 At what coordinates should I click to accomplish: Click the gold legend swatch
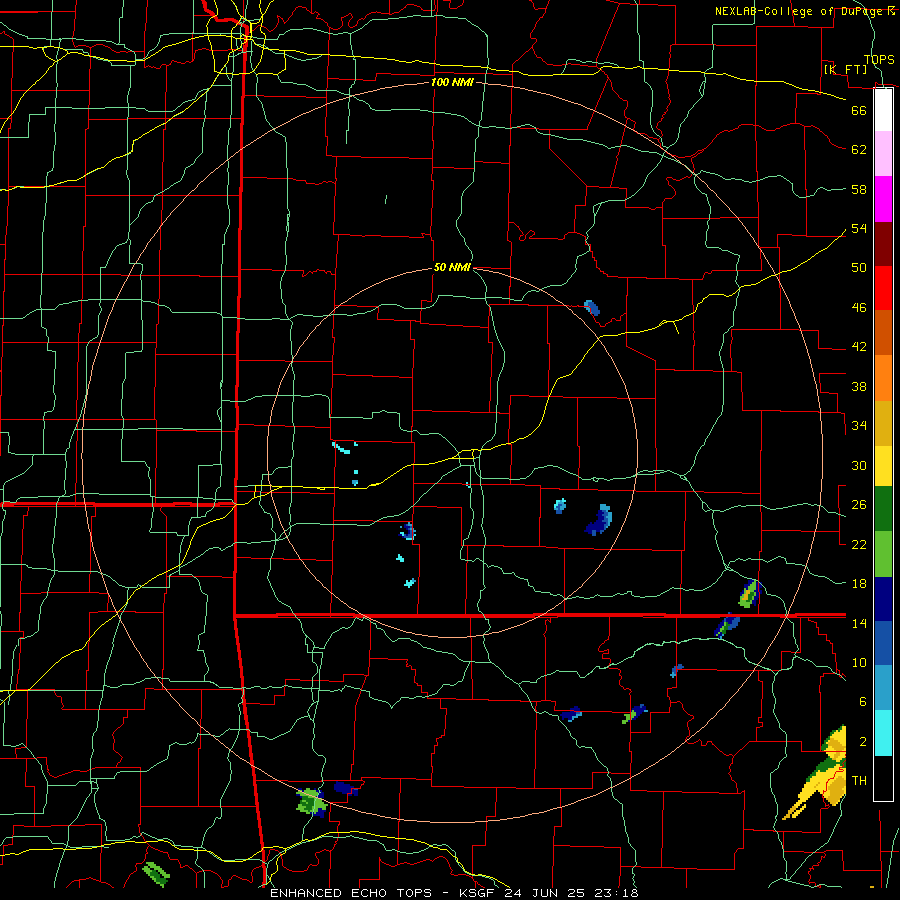pos(883,423)
